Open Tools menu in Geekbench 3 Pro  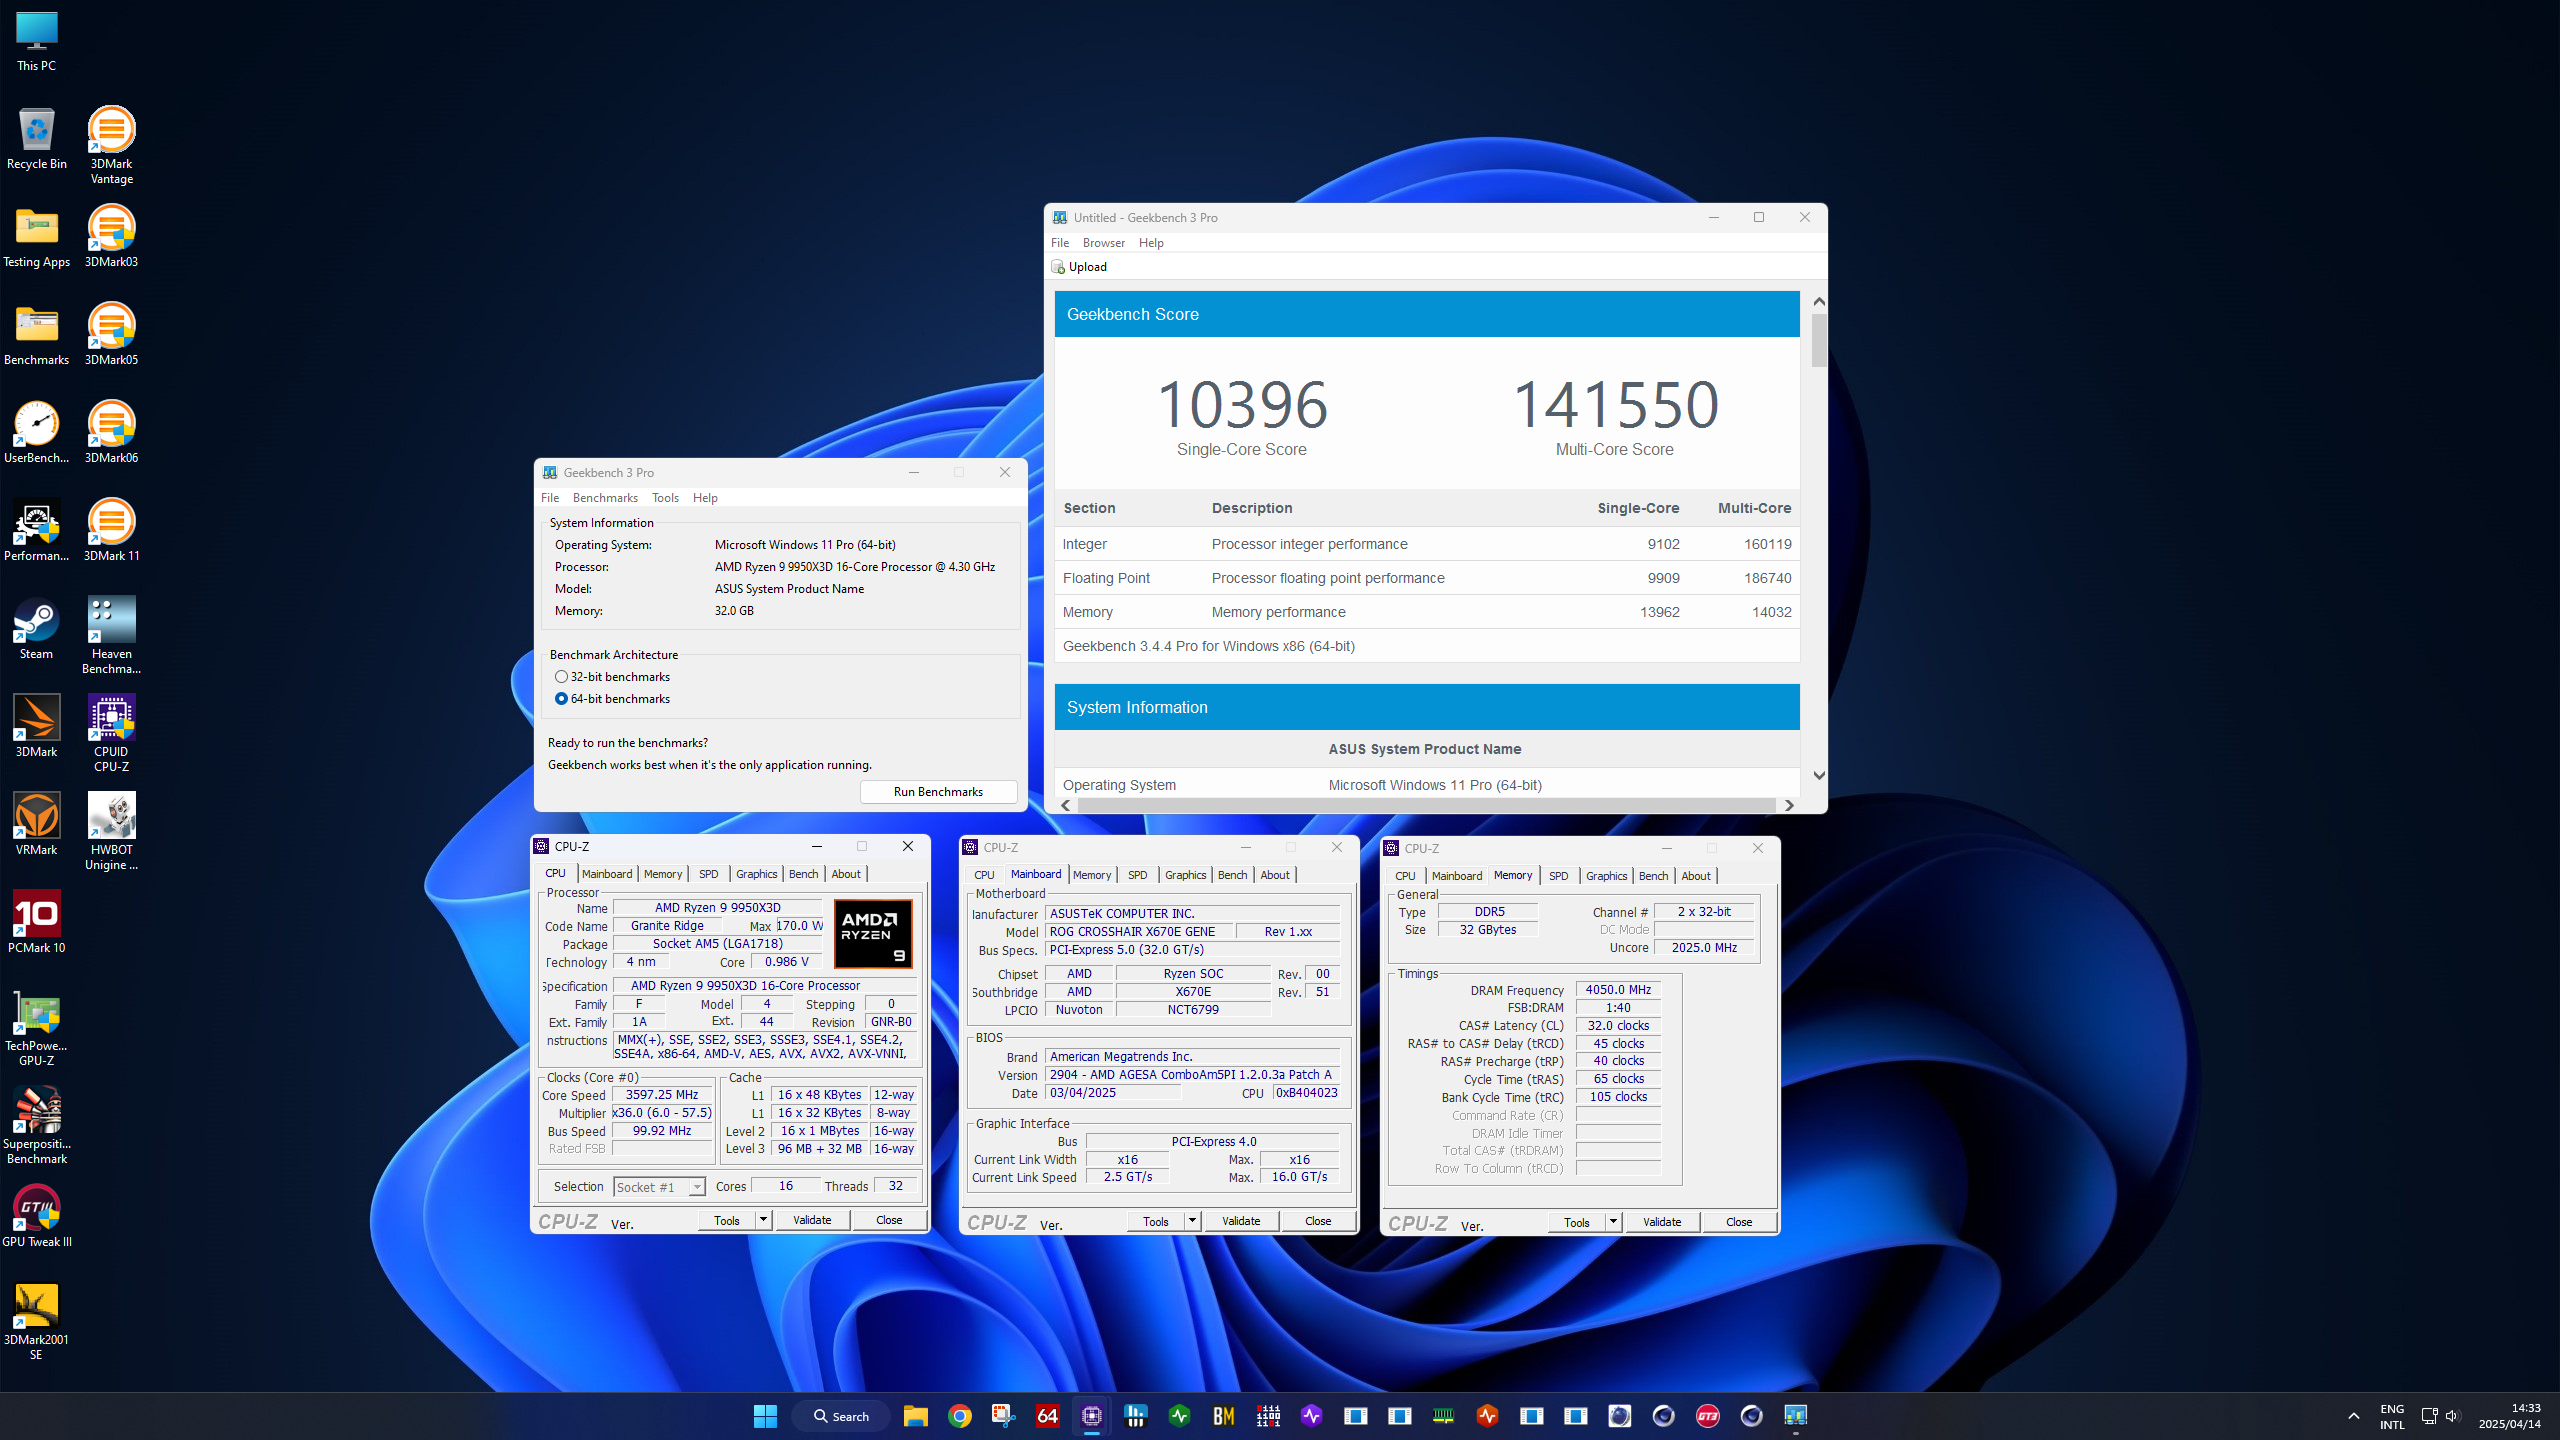pos(665,498)
